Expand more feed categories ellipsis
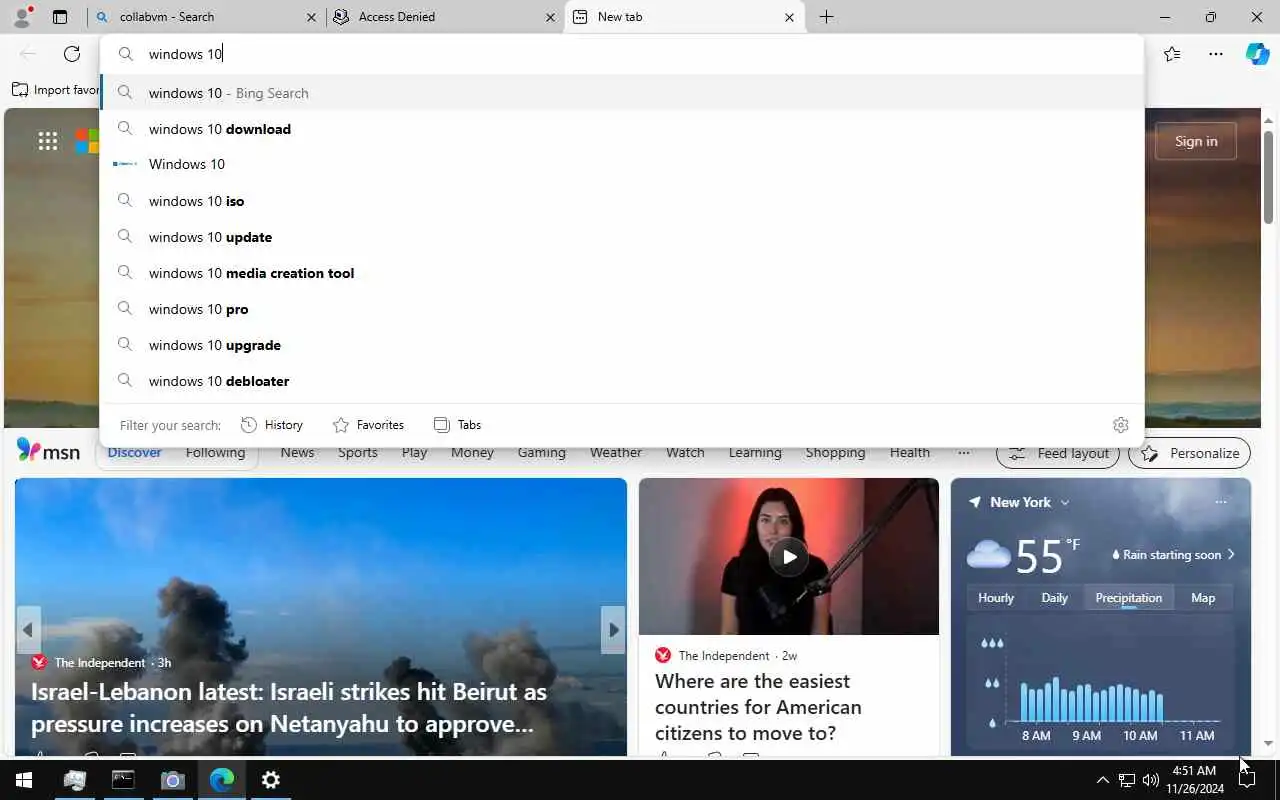Viewport: 1280px width, 800px height. (963, 453)
